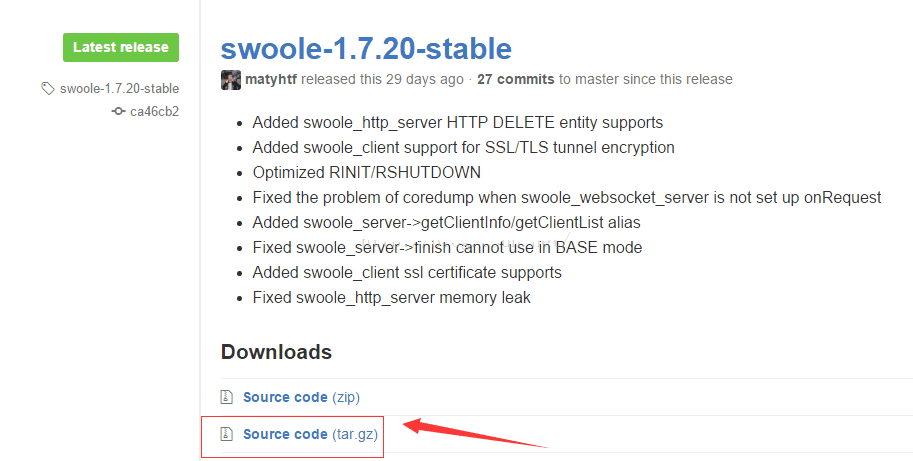Click the '29 days ago' release timestamp
913x461 pixels.
424,79
